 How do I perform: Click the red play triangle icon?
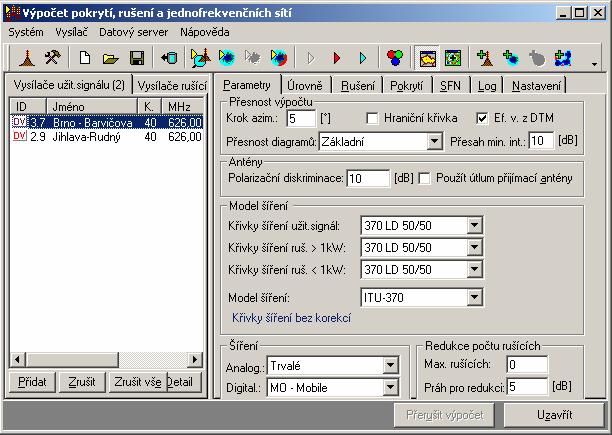[337, 58]
